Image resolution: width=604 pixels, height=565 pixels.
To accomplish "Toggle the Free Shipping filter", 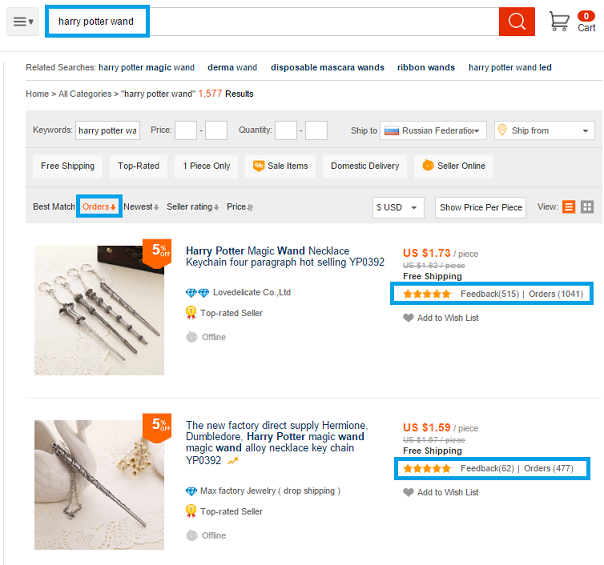I will coord(68,166).
